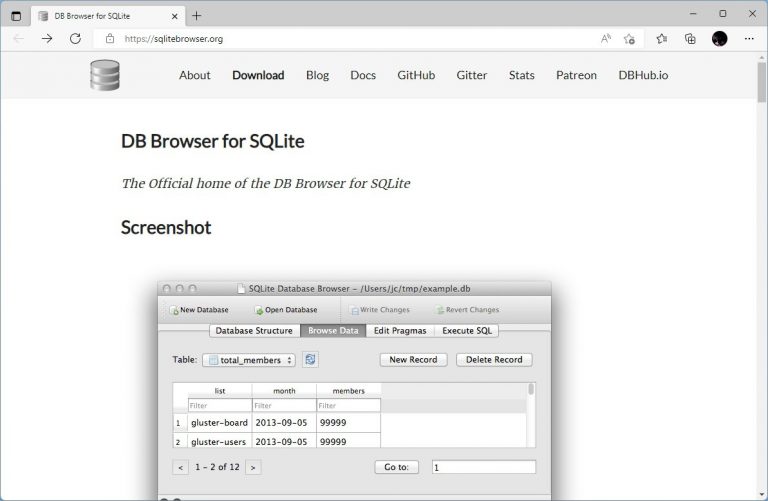
Task: Click the DB Browser for SQLite logo
Action: click(104, 75)
